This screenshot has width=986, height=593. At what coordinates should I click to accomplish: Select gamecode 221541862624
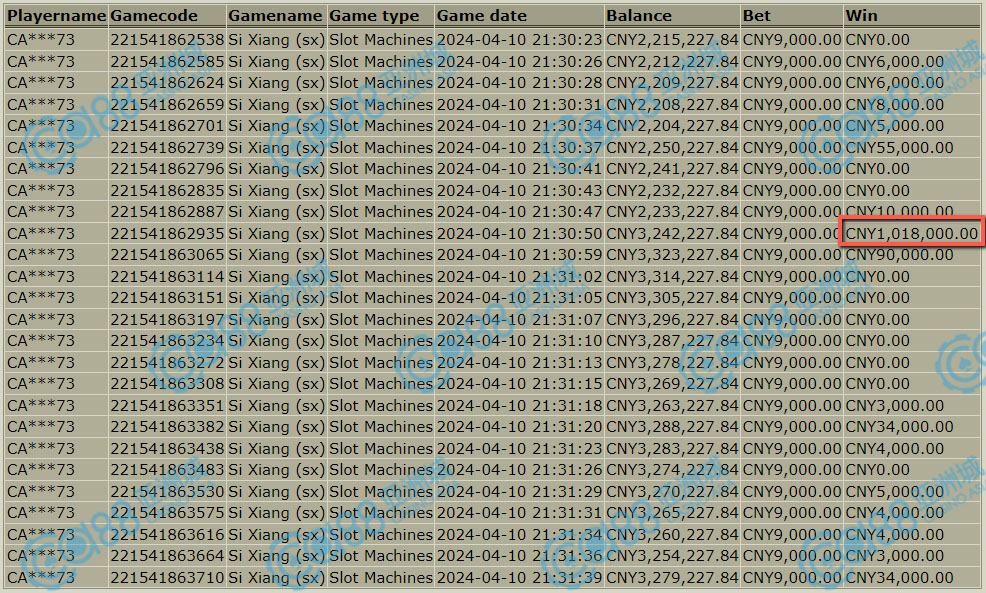[167, 83]
